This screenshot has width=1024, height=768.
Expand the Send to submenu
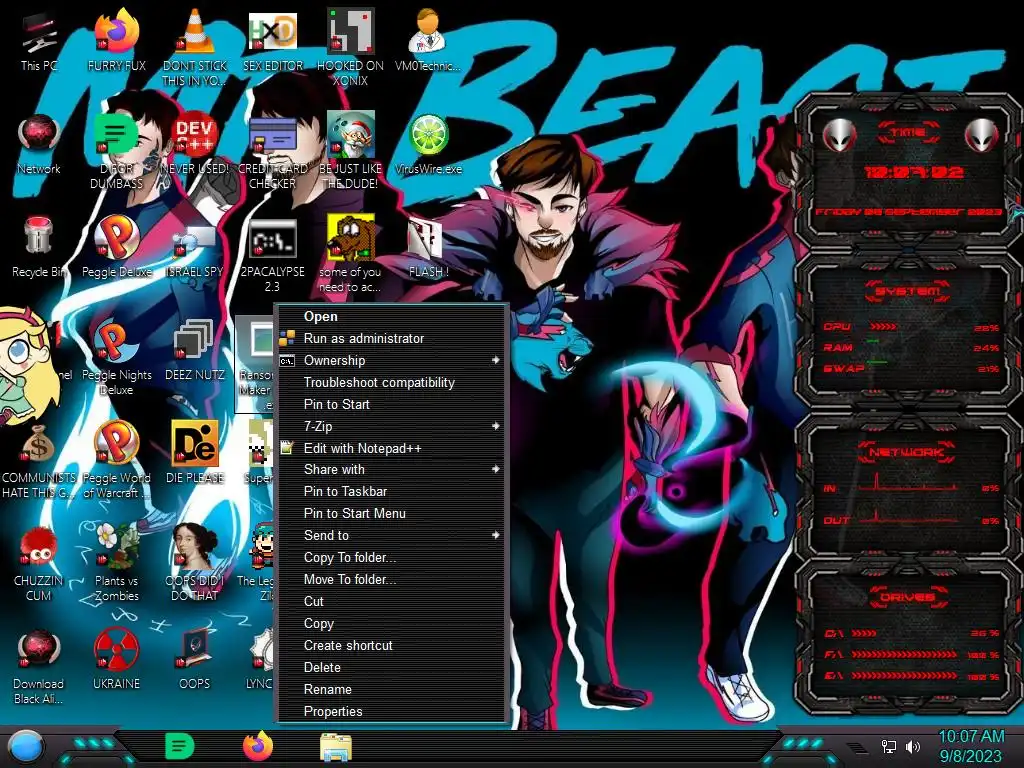391,536
